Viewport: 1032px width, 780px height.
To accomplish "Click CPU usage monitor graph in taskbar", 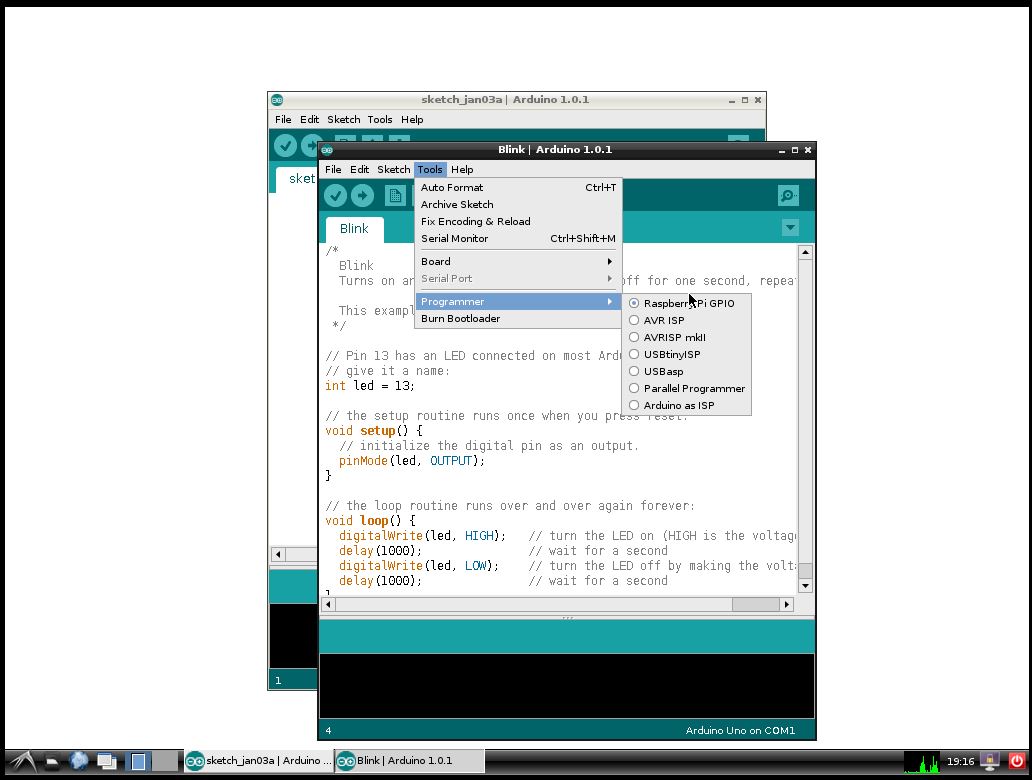I will [x=921, y=762].
